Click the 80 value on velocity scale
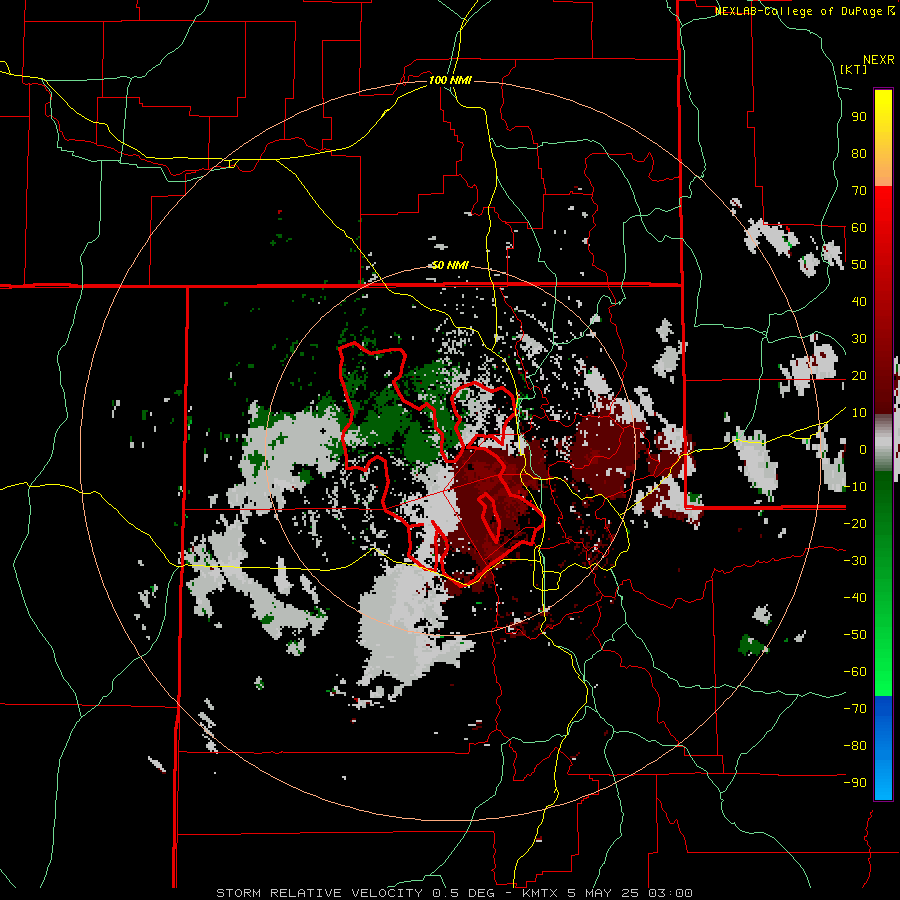Image resolution: width=900 pixels, height=900 pixels. click(x=859, y=153)
